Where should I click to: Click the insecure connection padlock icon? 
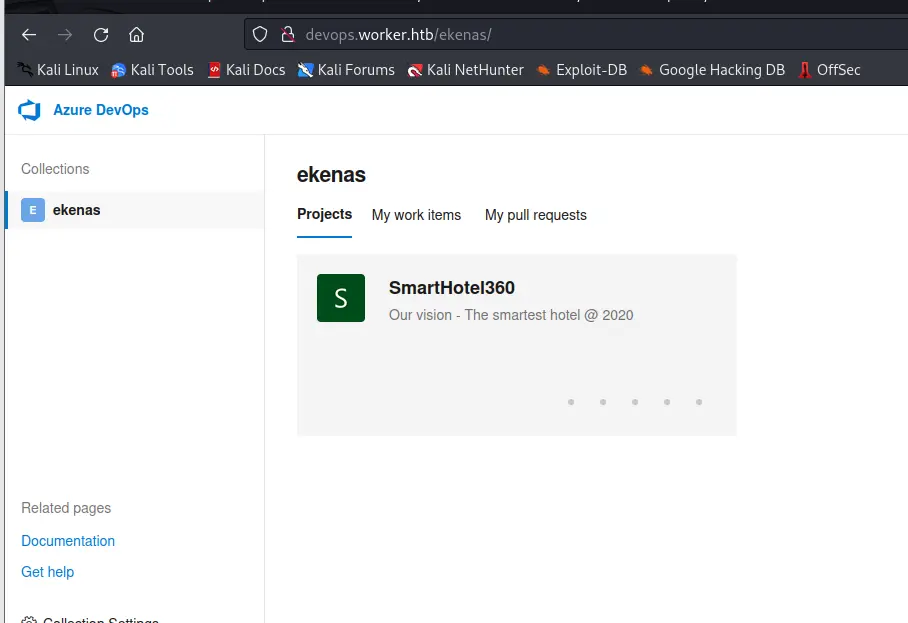click(x=288, y=35)
